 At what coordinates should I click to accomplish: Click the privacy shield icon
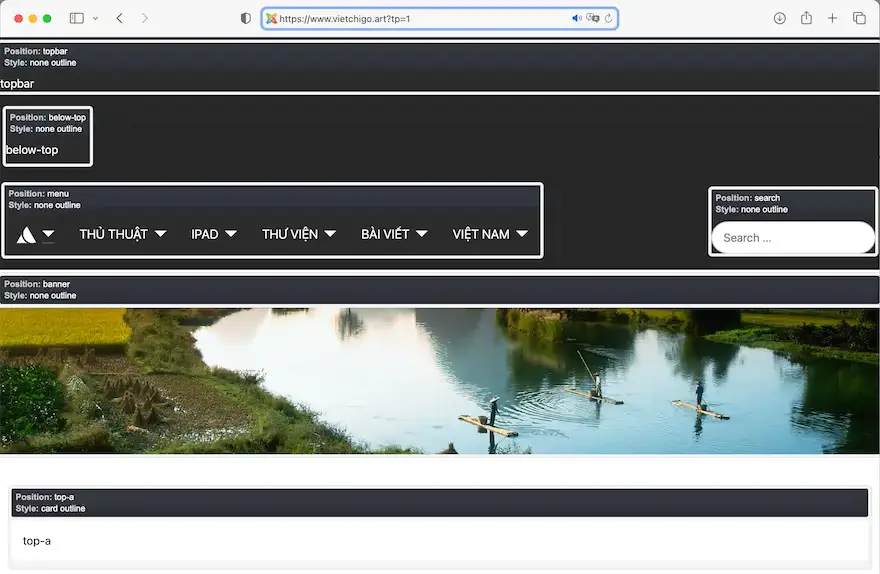point(246,18)
